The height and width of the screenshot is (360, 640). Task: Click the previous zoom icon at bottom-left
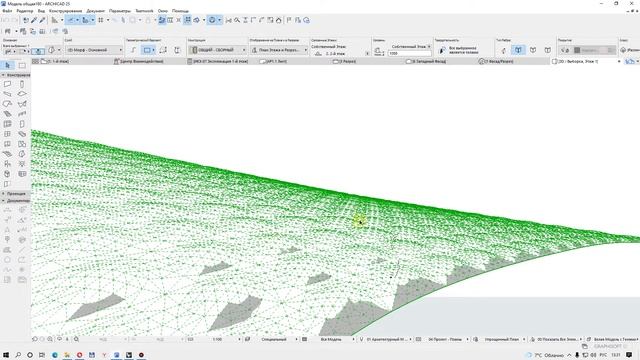tap(35, 339)
